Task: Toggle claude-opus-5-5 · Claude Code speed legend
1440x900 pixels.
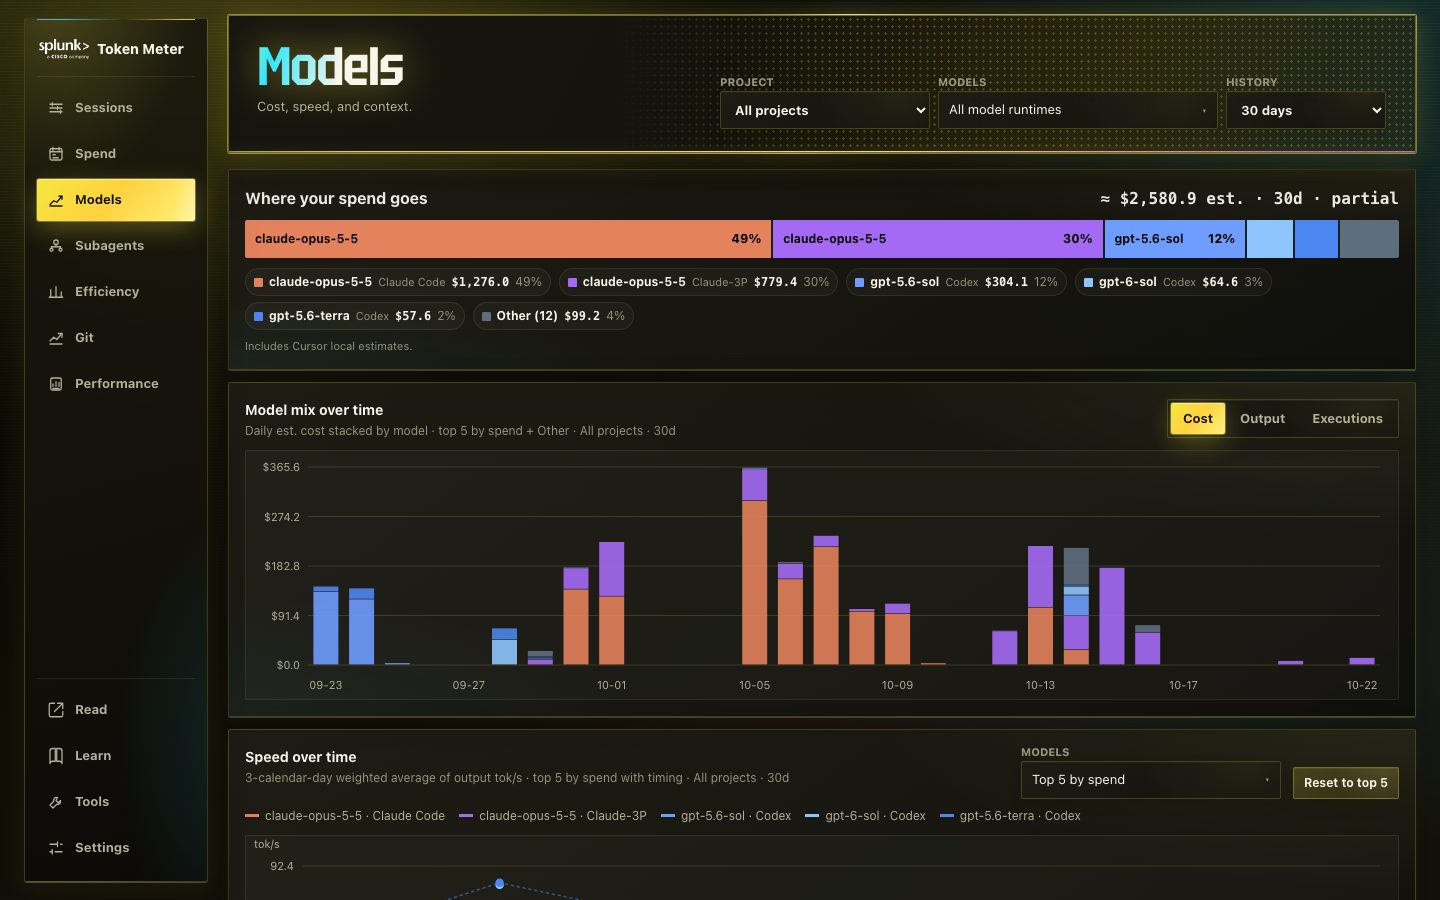Action: pos(345,816)
